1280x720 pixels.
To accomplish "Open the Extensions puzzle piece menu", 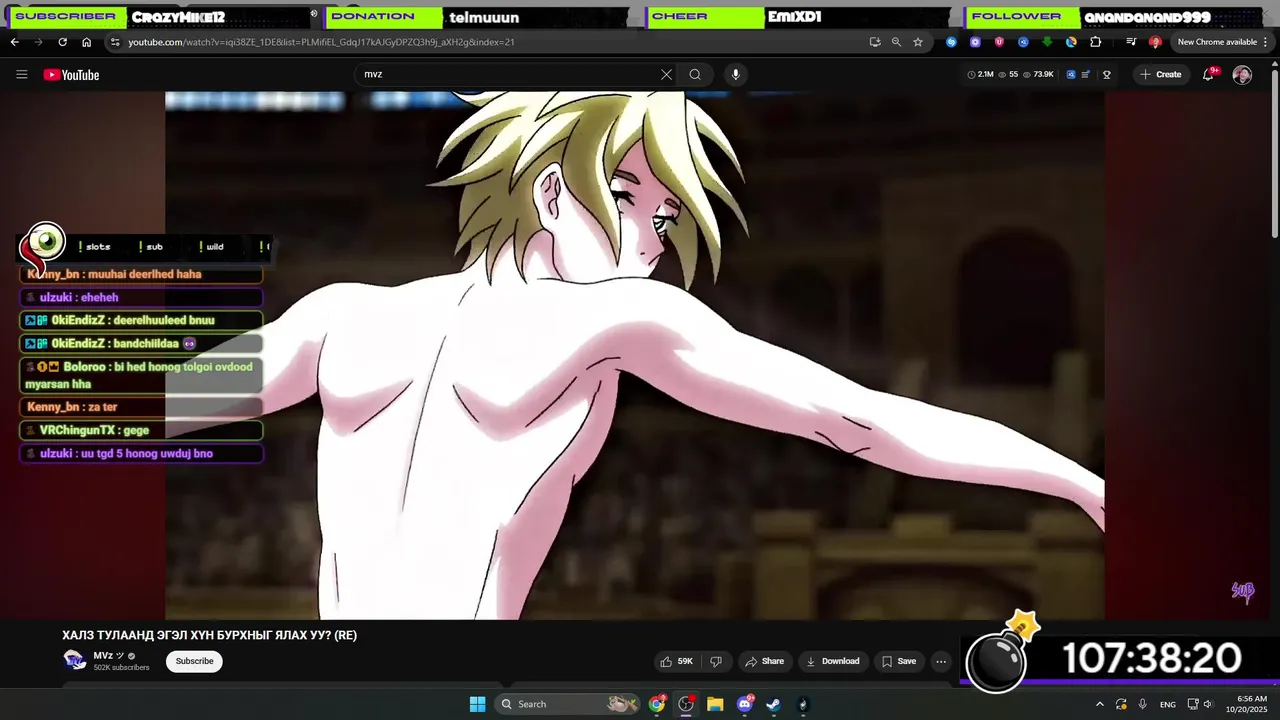I will [1096, 42].
